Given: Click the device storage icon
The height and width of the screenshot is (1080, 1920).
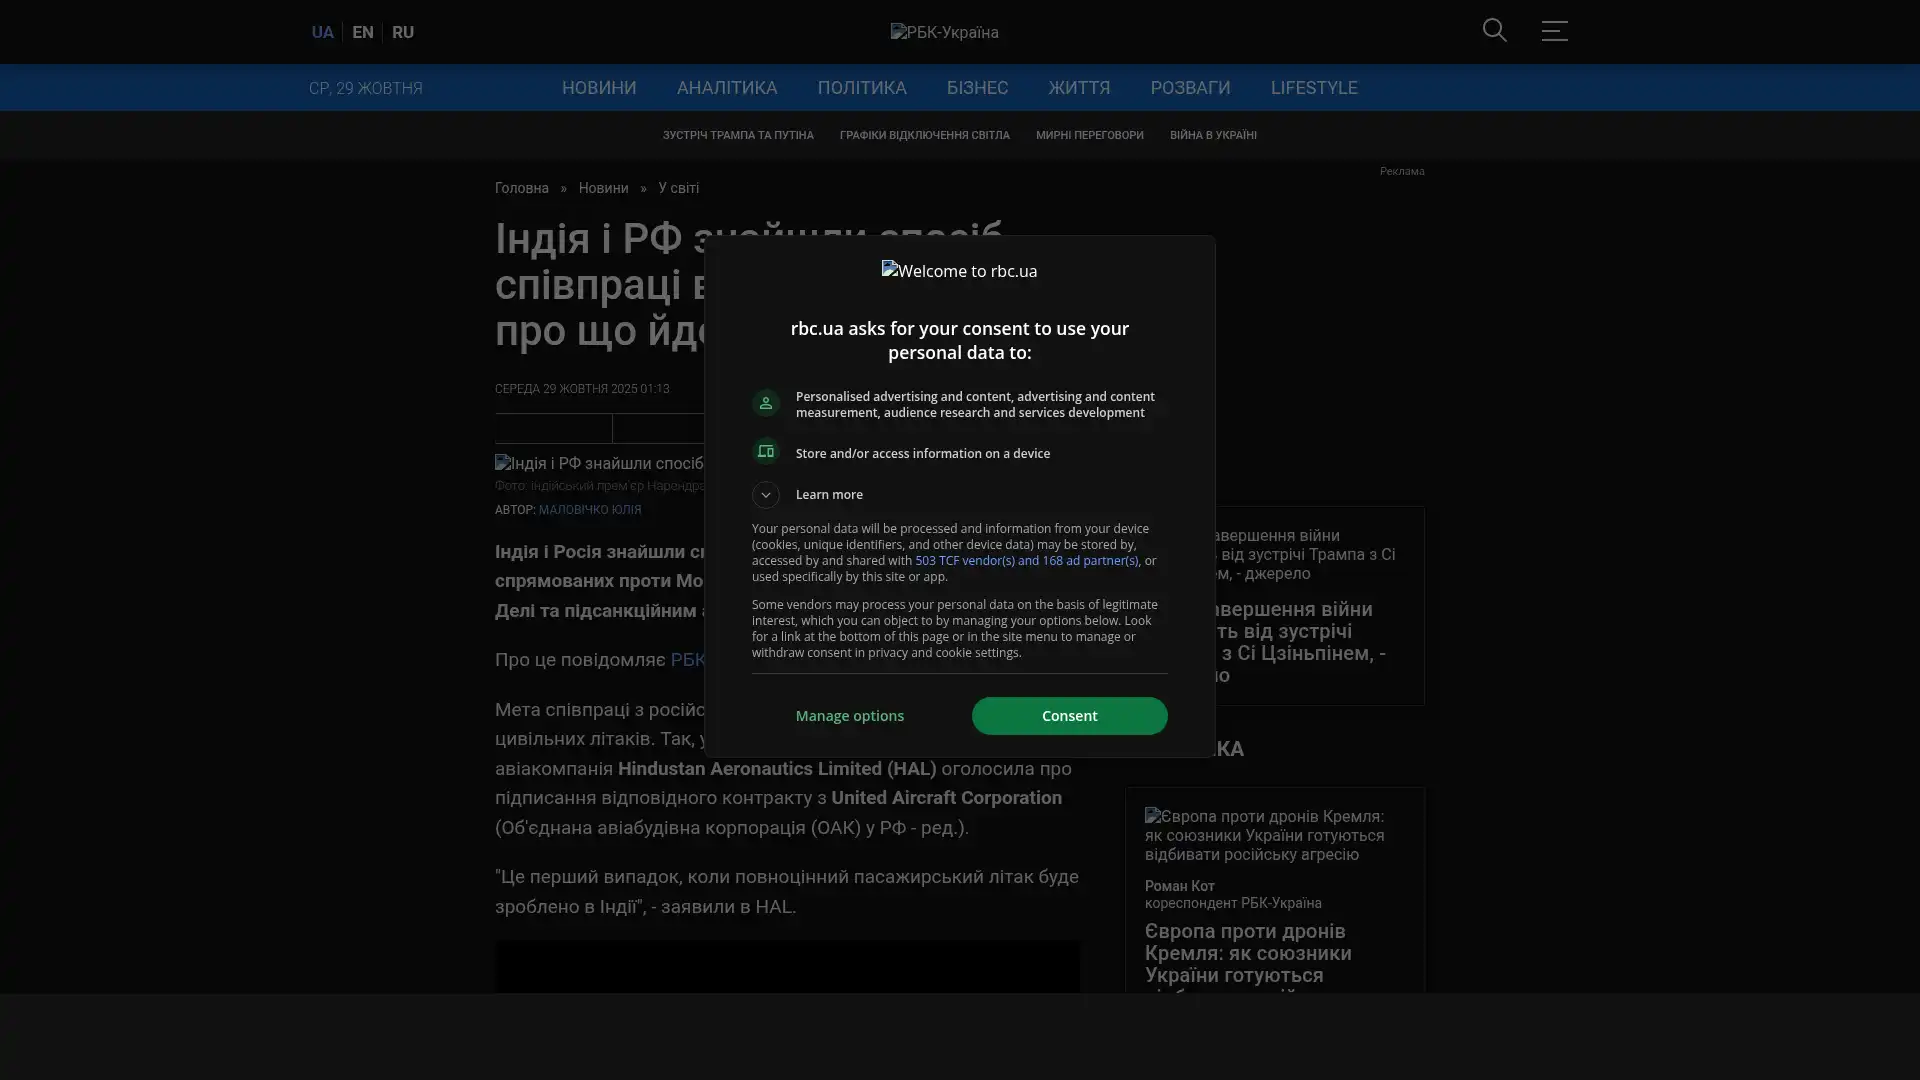Looking at the screenshot, I should [765, 452].
